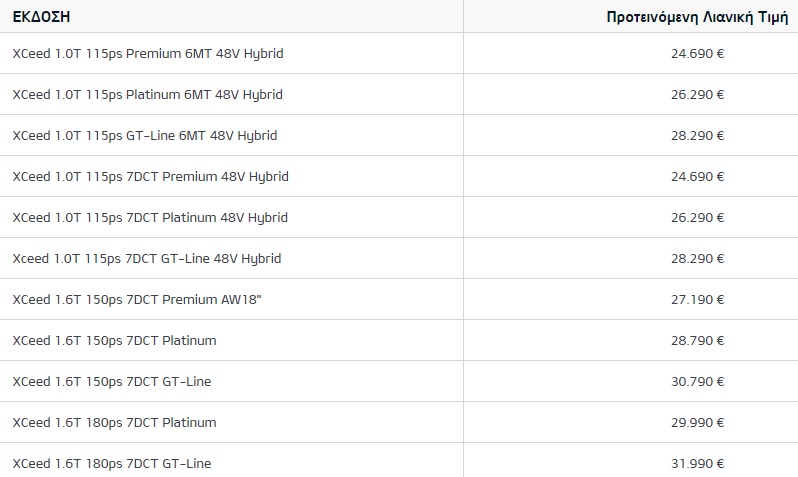Image resolution: width=798 pixels, height=477 pixels.
Task: Click the 29.990 € price
Action: (x=697, y=422)
